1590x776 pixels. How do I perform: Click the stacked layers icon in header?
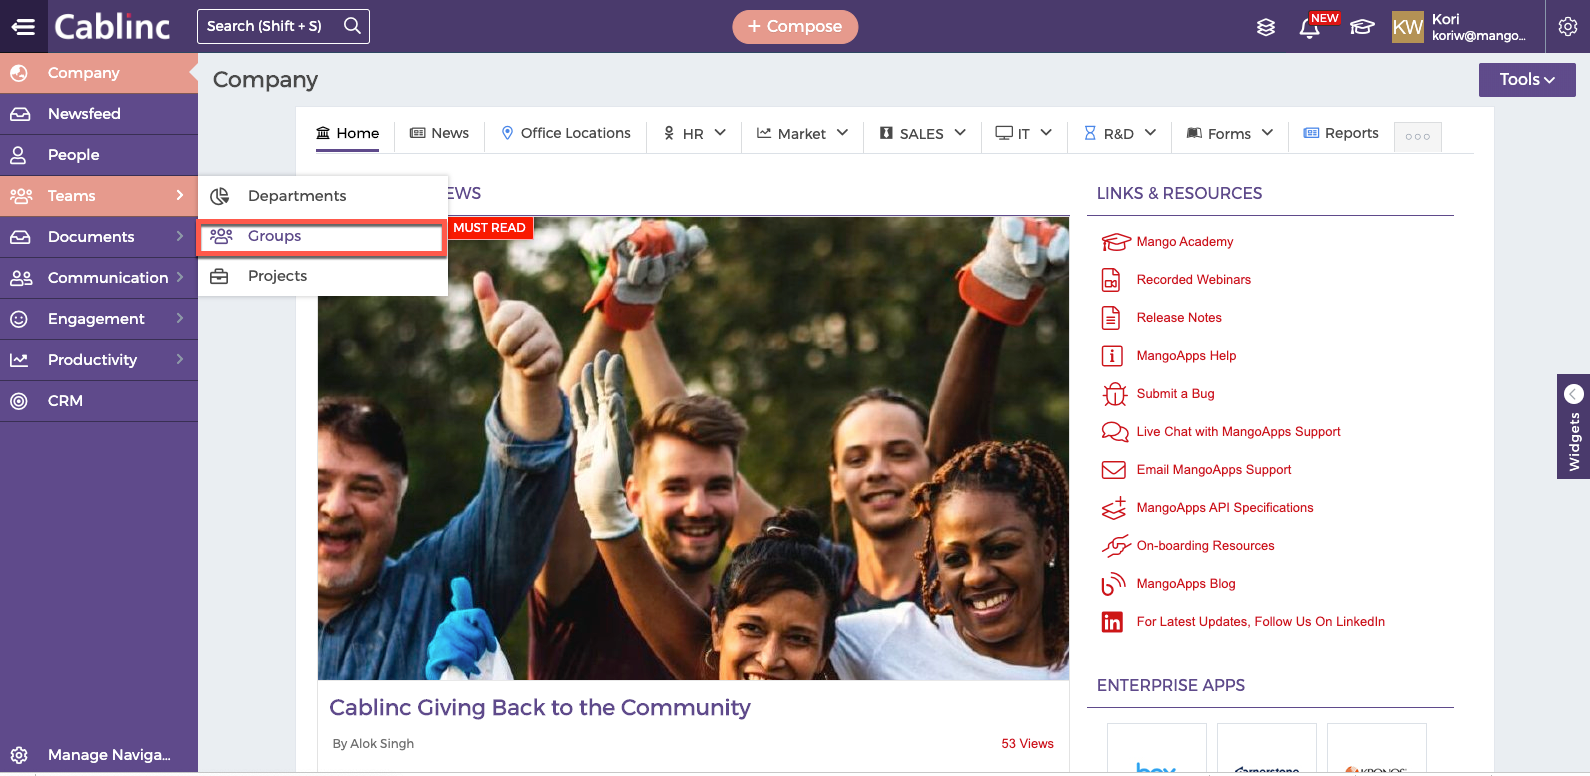click(1266, 27)
